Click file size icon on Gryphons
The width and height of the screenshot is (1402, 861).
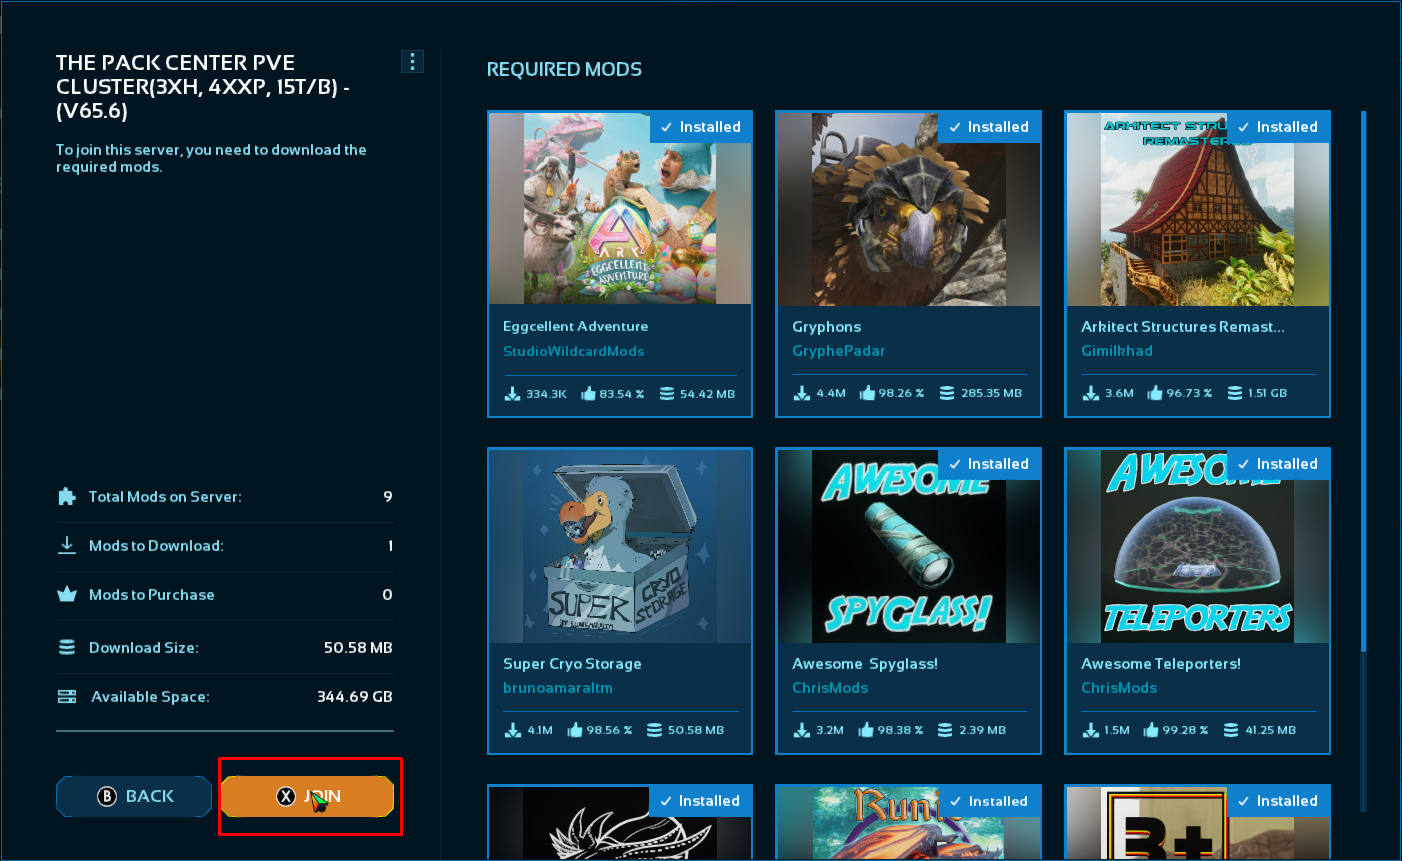point(947,394)
